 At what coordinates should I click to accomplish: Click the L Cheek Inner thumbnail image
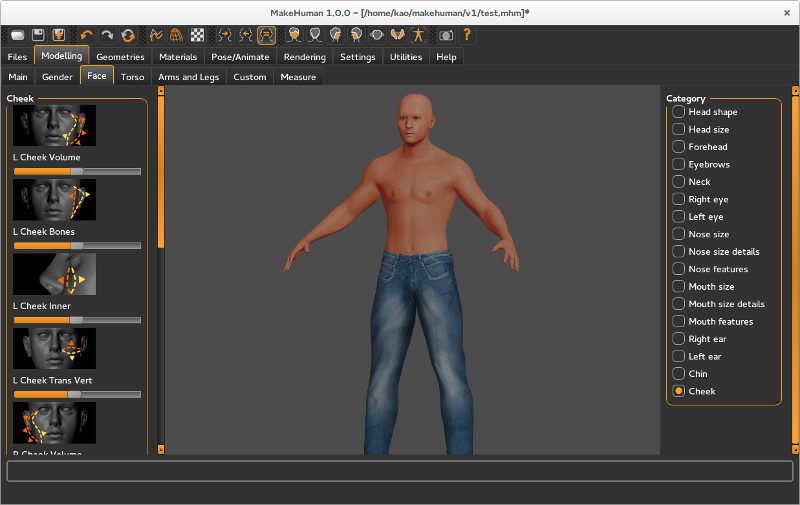[x=54, y=273]
